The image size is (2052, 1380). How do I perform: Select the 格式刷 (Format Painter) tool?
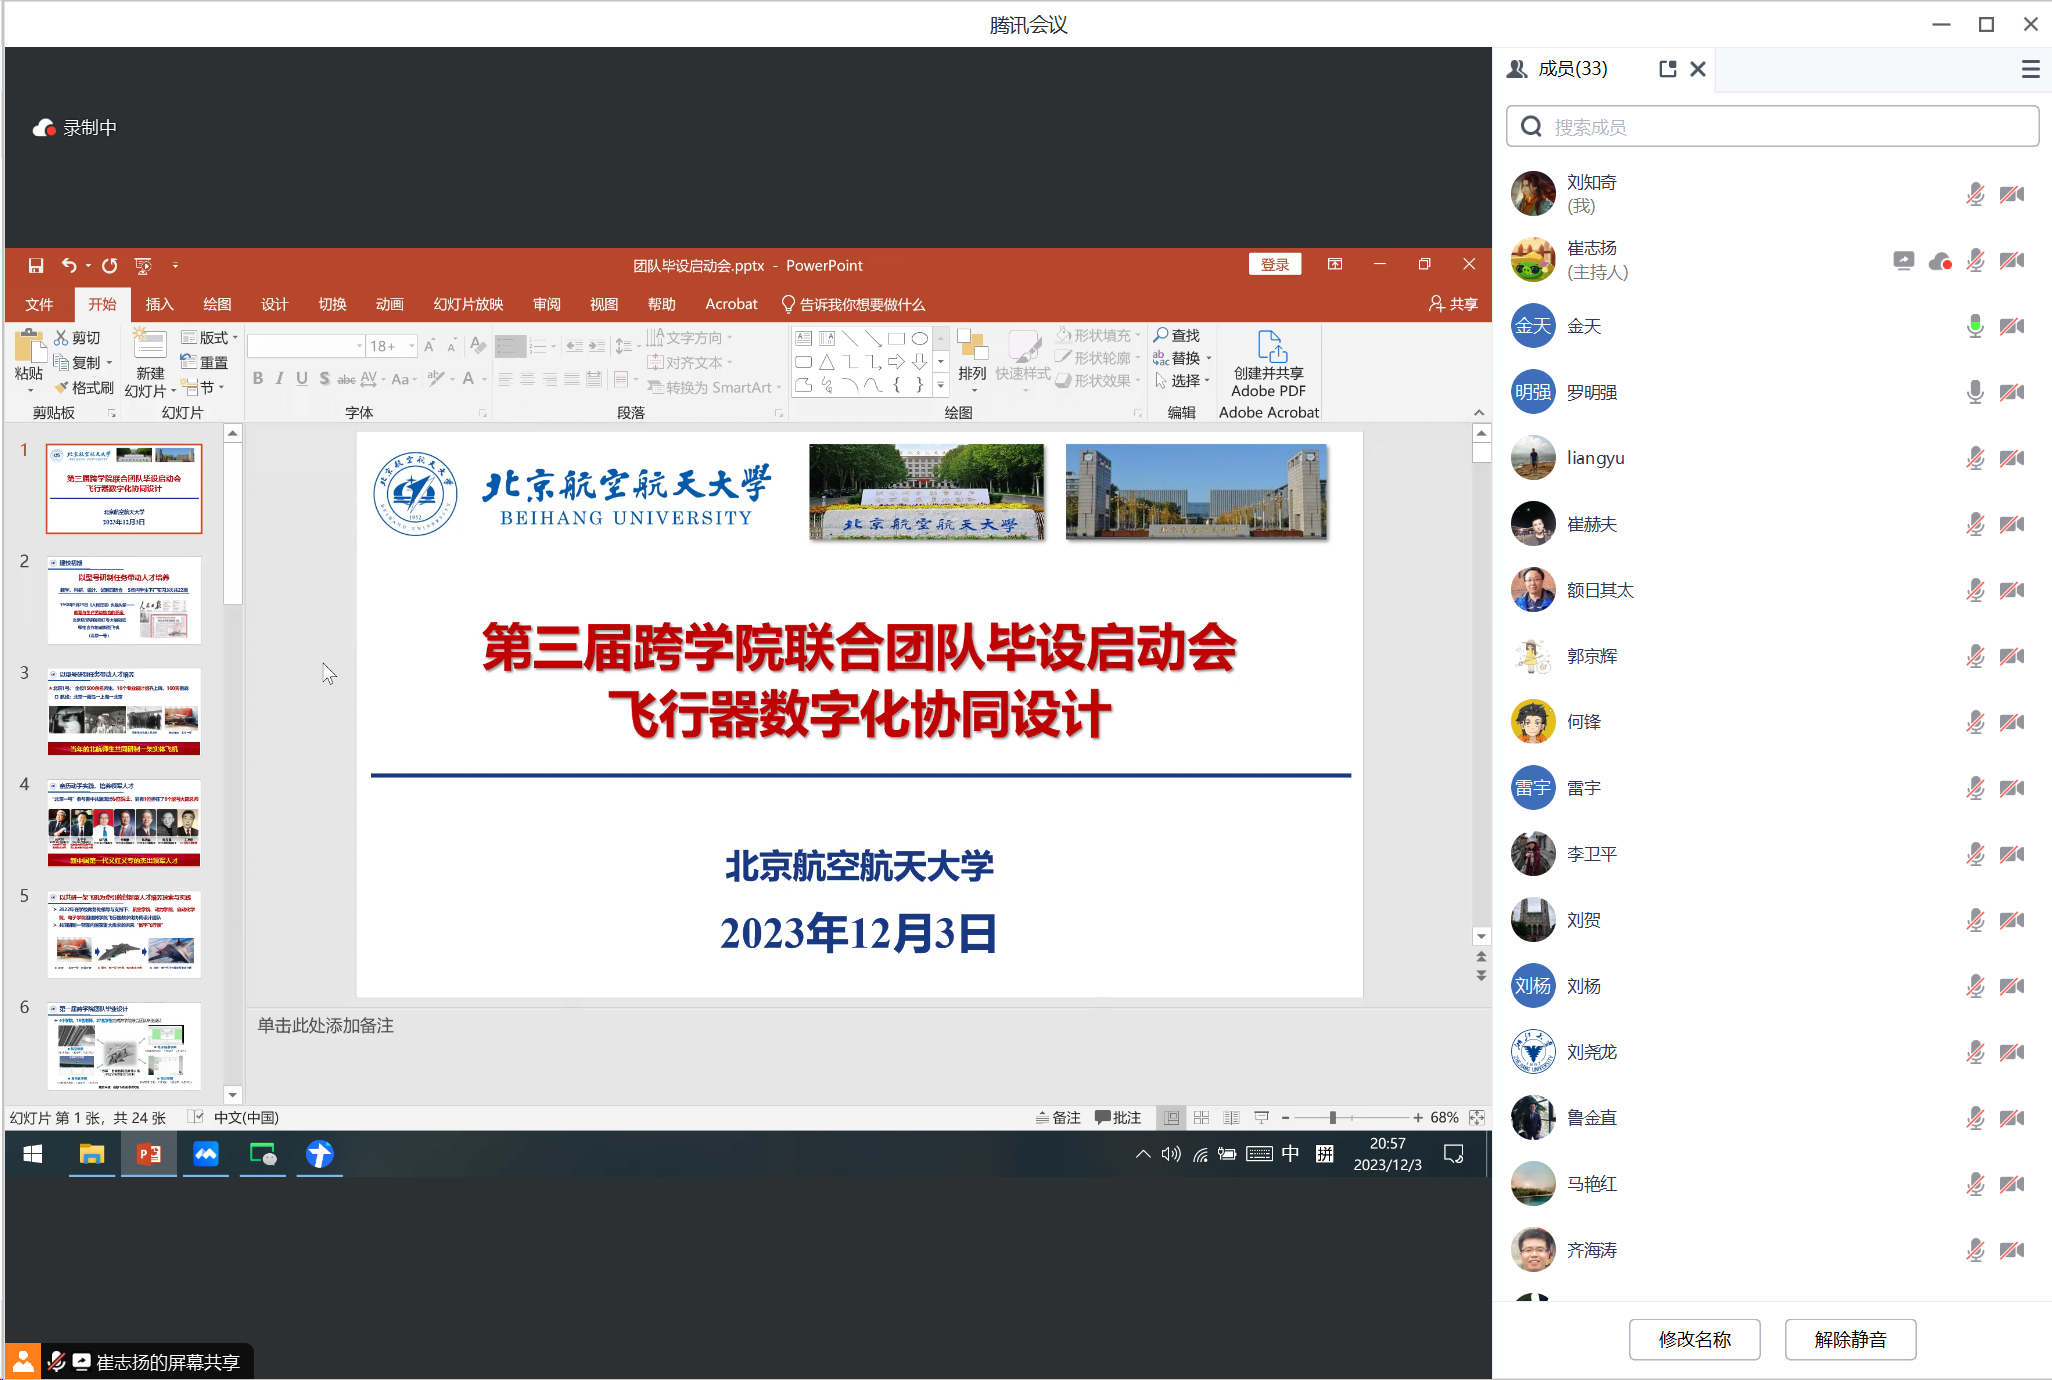[85, 387]
